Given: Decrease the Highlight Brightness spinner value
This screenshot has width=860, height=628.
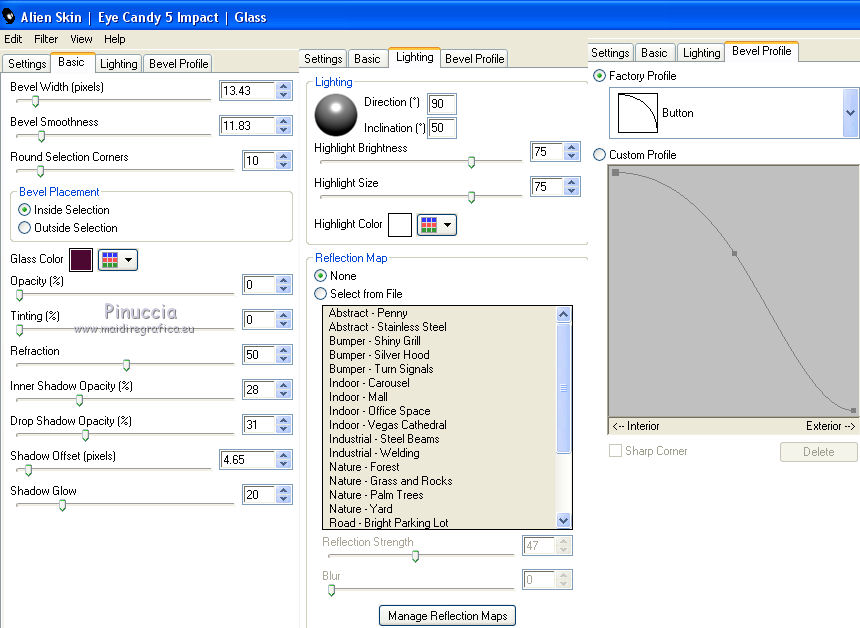Looking at the screenshot, I should pos(571,157).
